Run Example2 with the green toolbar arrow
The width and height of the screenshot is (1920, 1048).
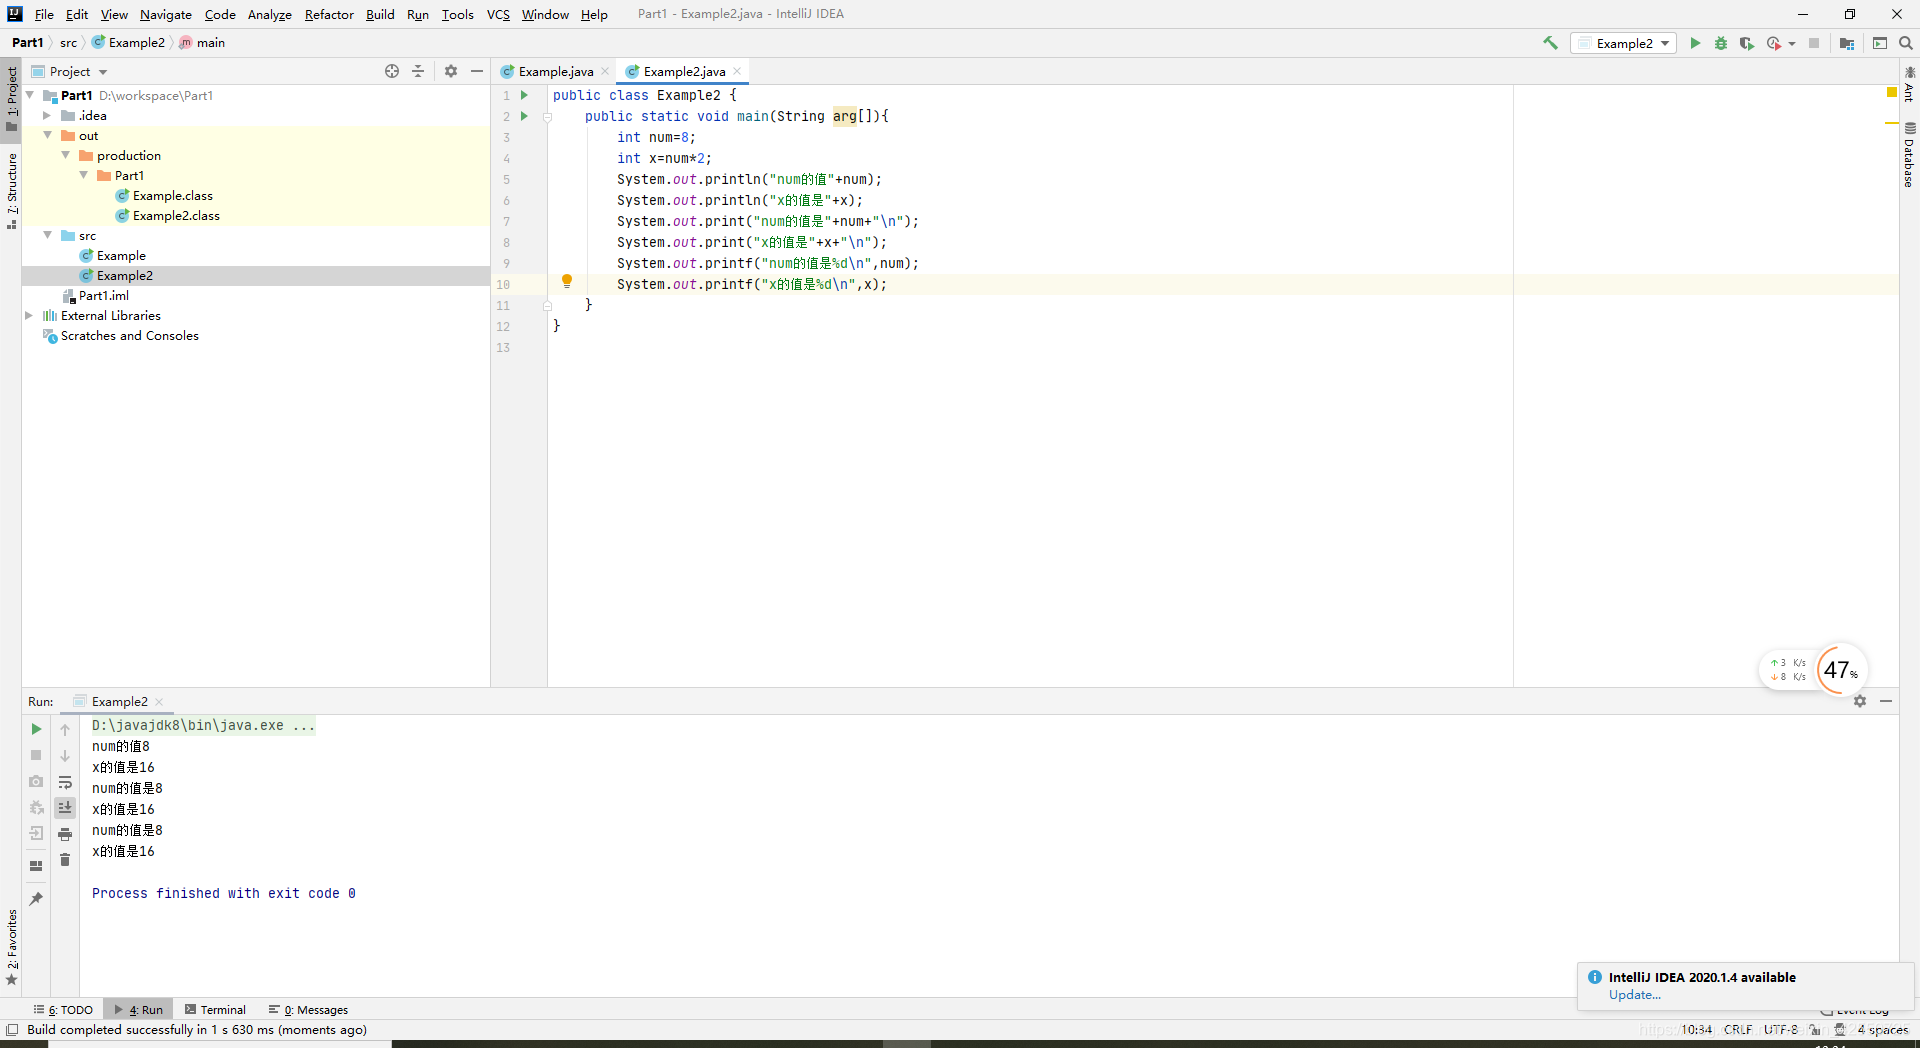click(x=1695, y=43)
